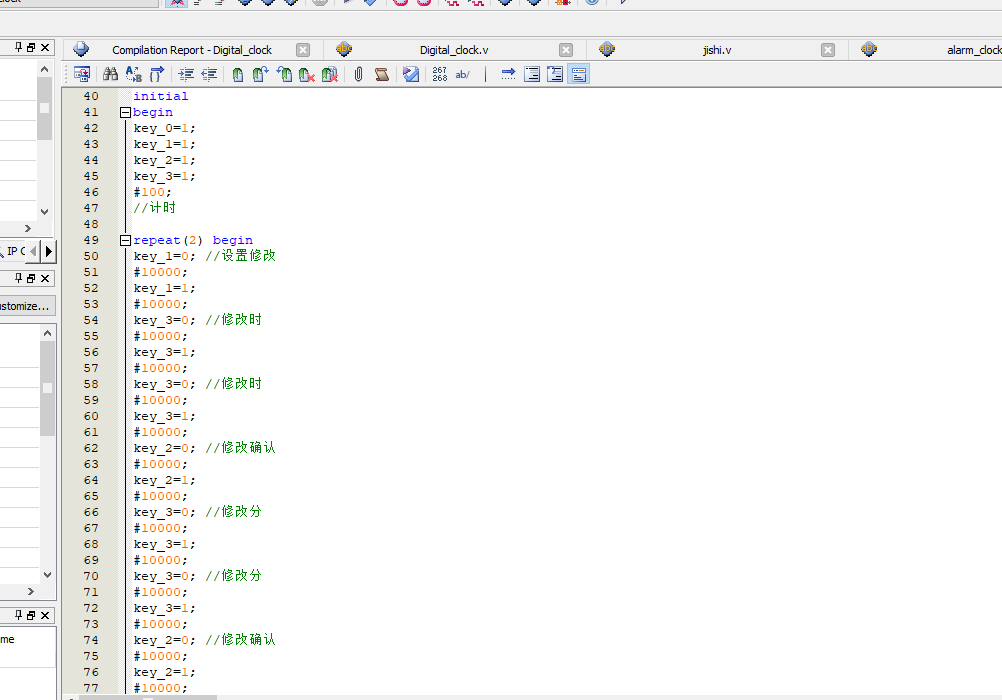This screenshot has height=700, width=1002.
Task: Float the panel above the Customize button
Action: (x=31, y=278)
